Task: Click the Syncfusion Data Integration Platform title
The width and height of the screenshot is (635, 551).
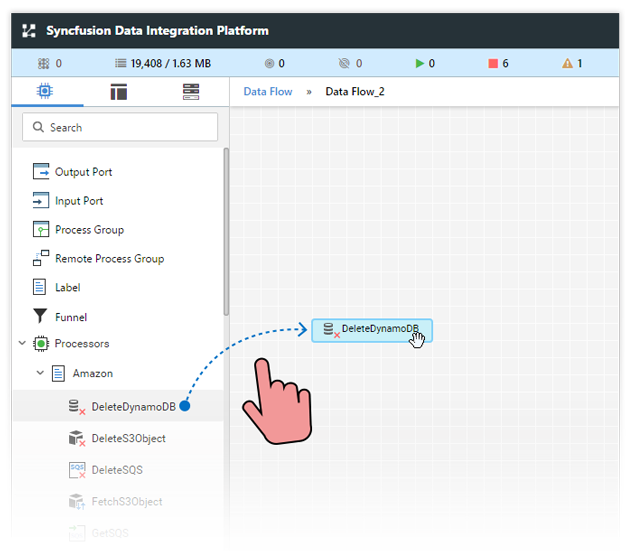Action: pyautogui.click(x=157, y=31)
